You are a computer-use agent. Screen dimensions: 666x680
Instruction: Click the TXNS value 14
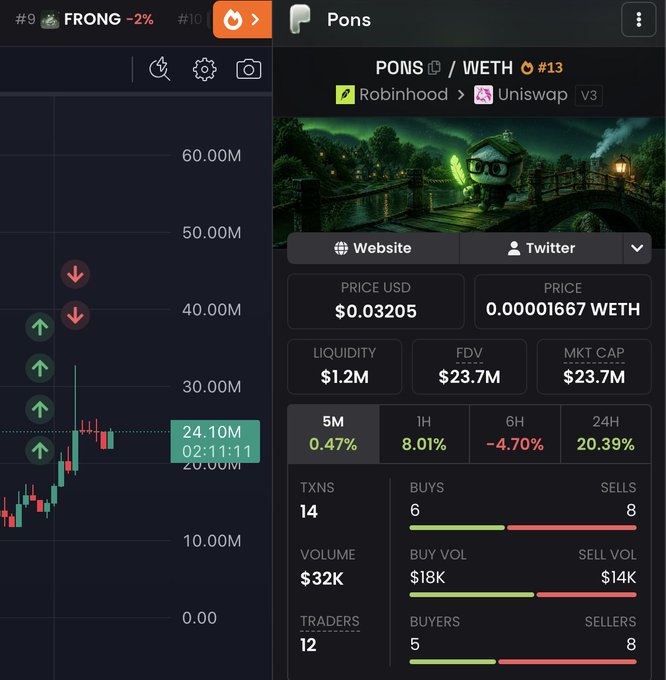tap(309, 511)
